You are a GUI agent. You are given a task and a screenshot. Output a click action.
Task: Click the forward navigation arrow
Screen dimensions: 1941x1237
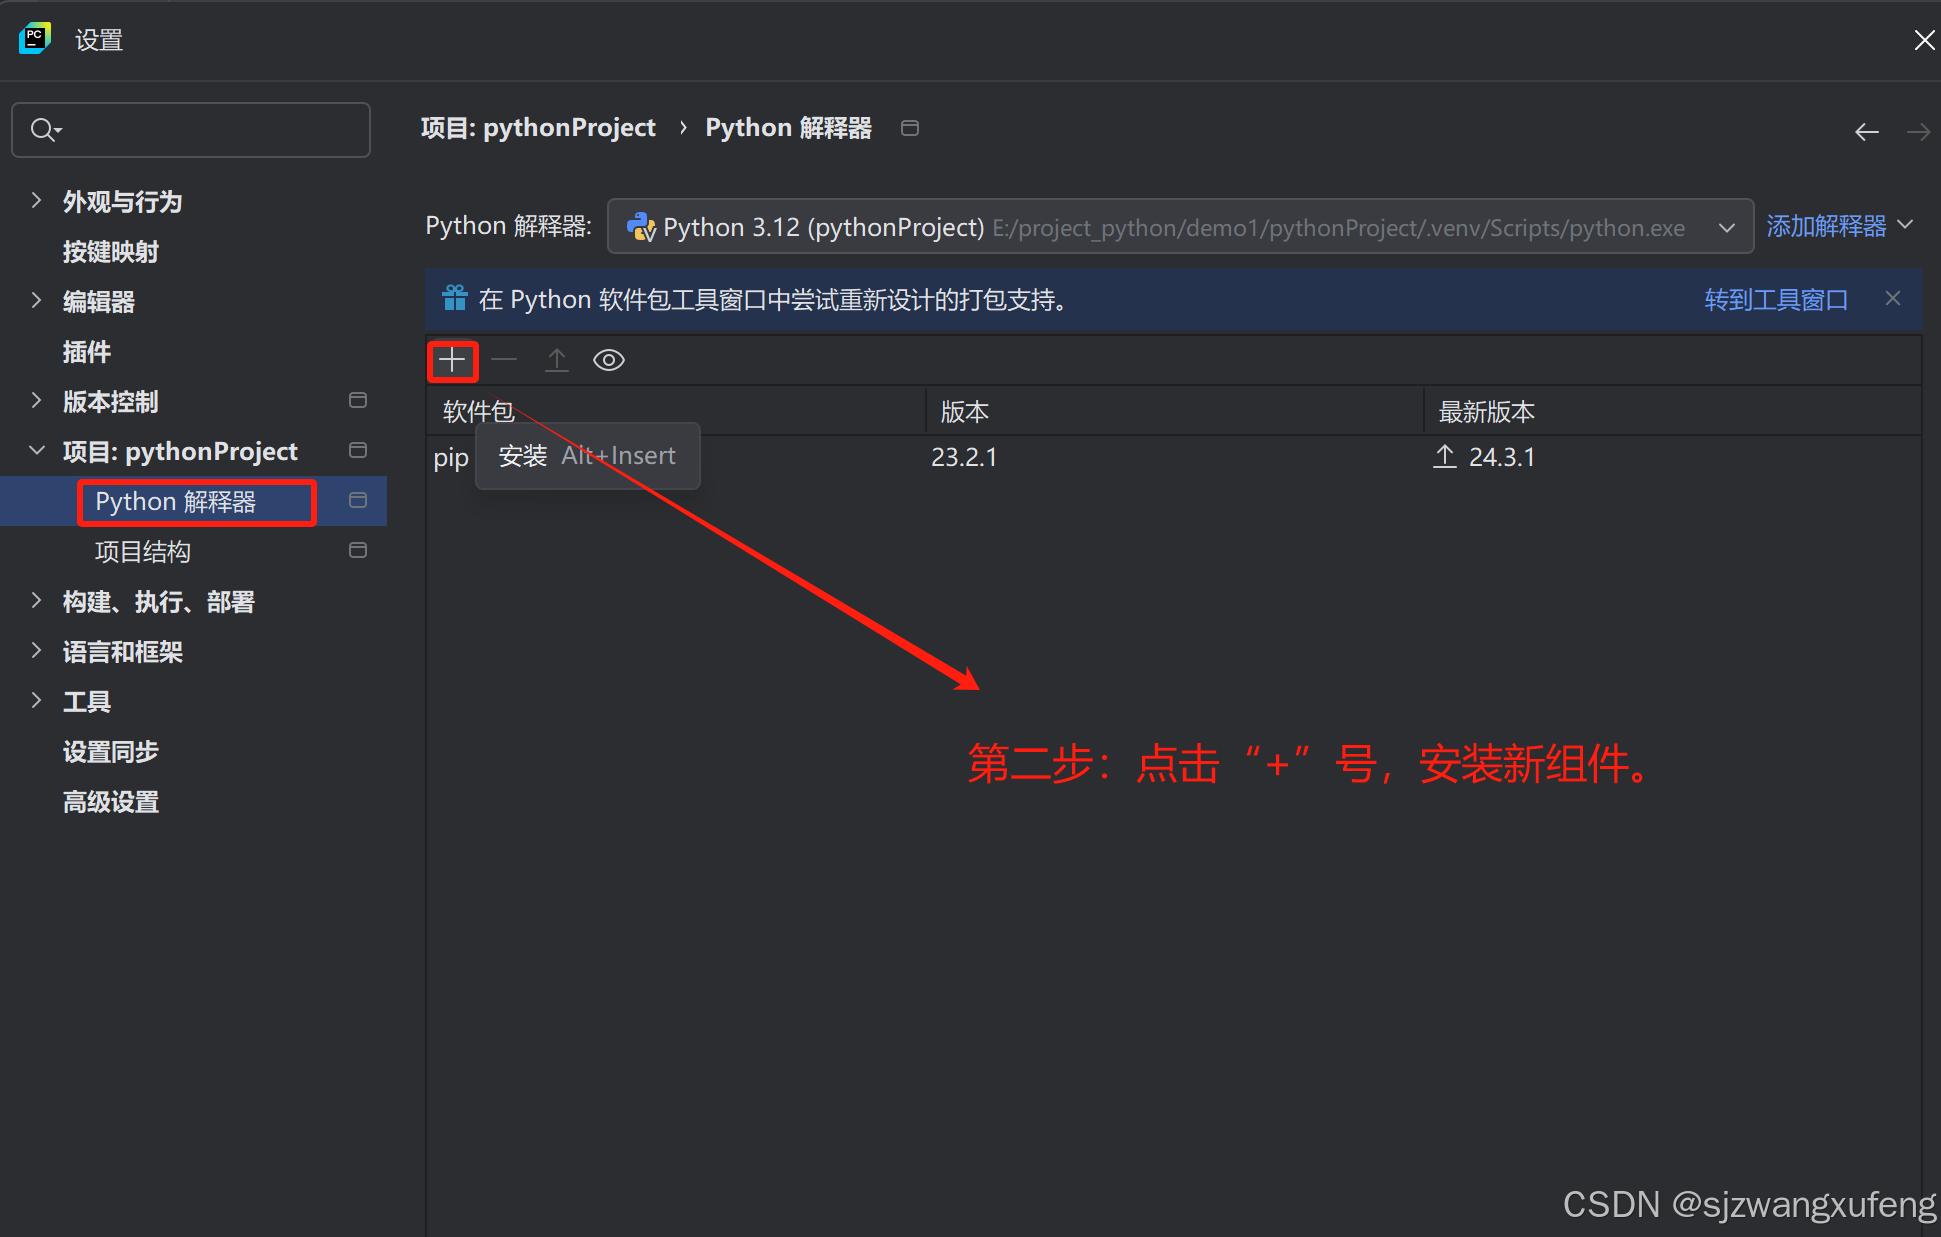pyautogui.click(x=1917, y=131)
